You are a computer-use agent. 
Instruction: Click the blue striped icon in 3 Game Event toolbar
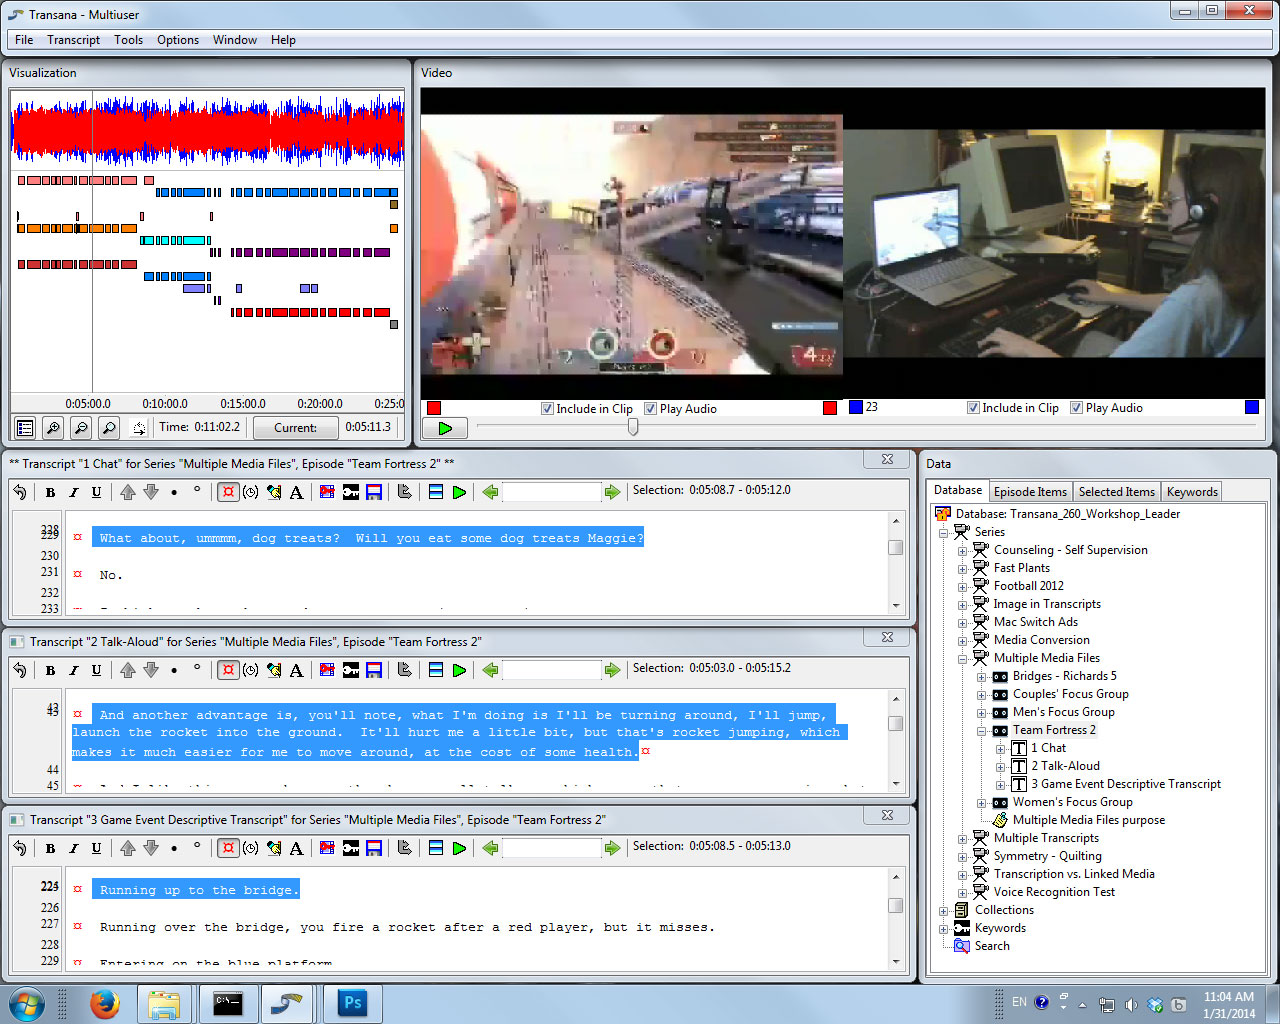(x=436, y=848)
